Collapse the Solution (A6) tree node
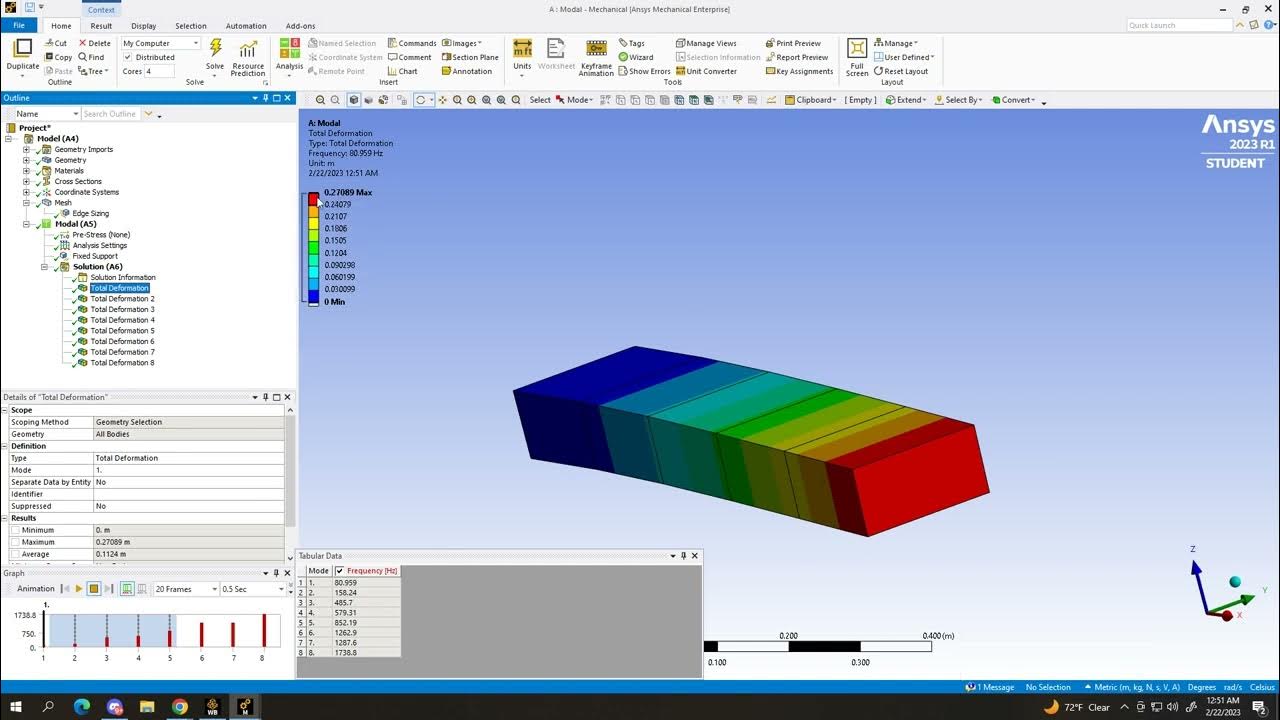This screenshot has width=1280, height=720. coord(44,267)
